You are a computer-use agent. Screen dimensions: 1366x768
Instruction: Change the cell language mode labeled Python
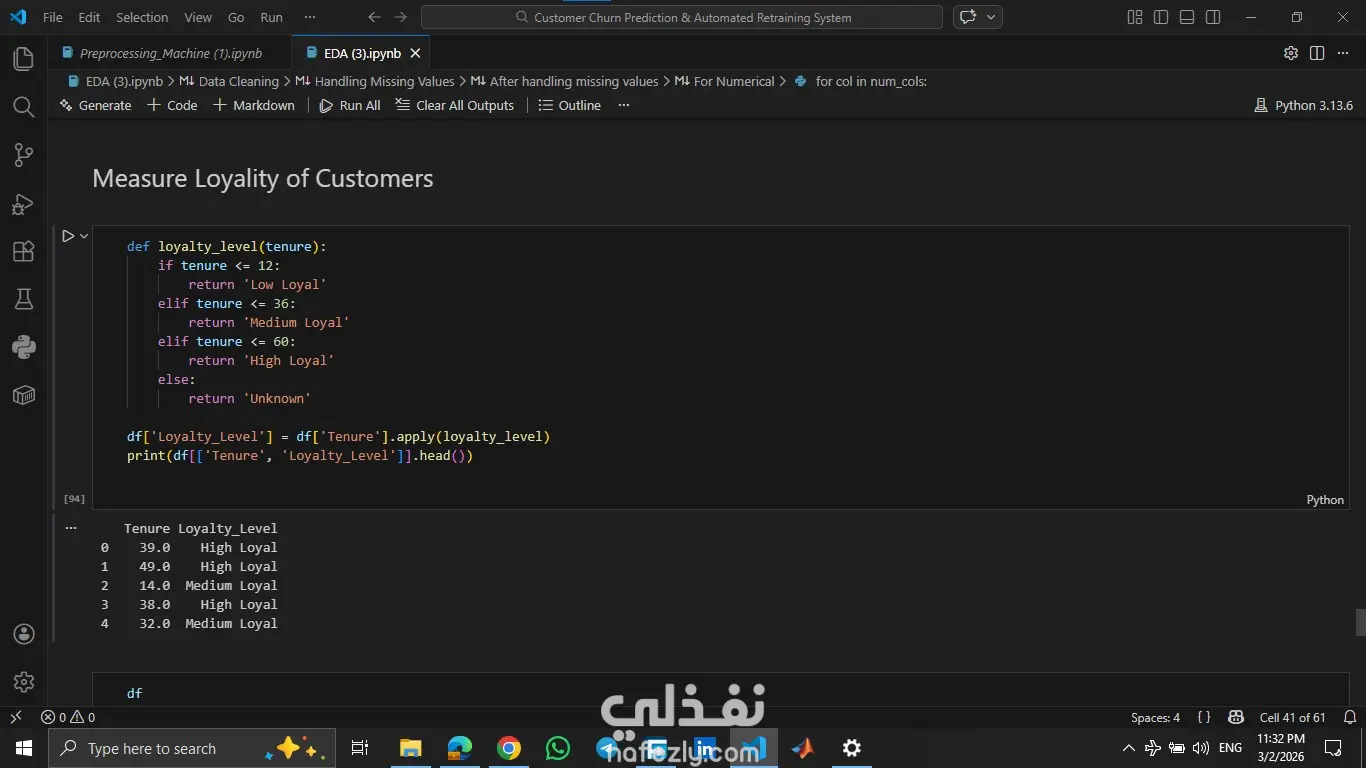[1325, 500]
